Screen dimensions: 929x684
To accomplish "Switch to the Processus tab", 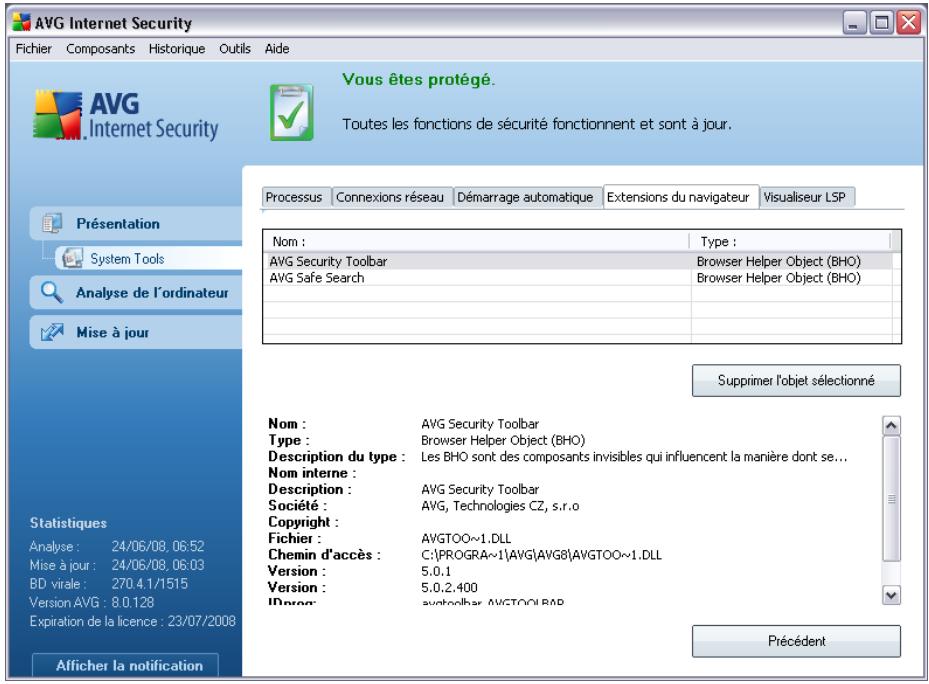I will (294, 197).
